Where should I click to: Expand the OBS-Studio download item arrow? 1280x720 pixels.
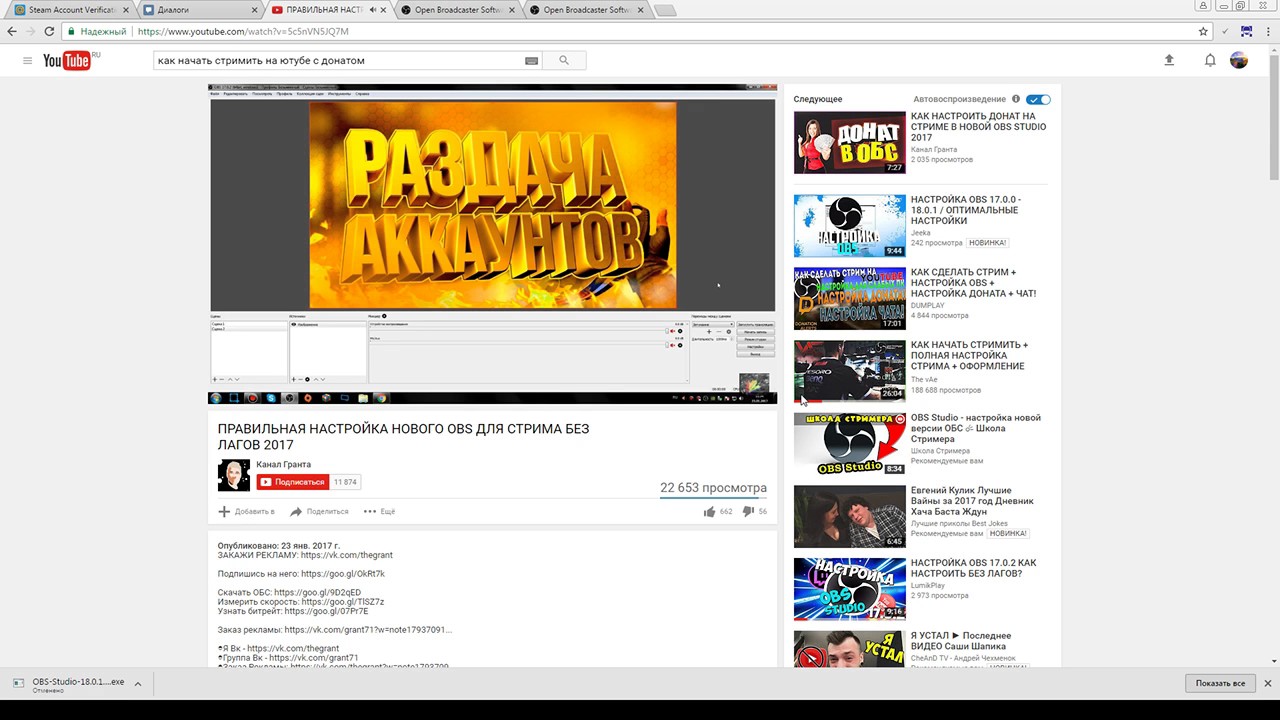[x=138, y=684]
